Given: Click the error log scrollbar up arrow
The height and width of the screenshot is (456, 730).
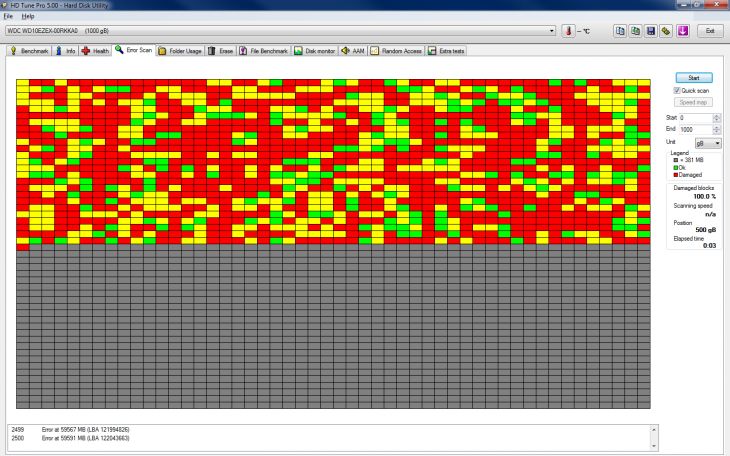Looking at the screenshot, I should pos(654,429).
